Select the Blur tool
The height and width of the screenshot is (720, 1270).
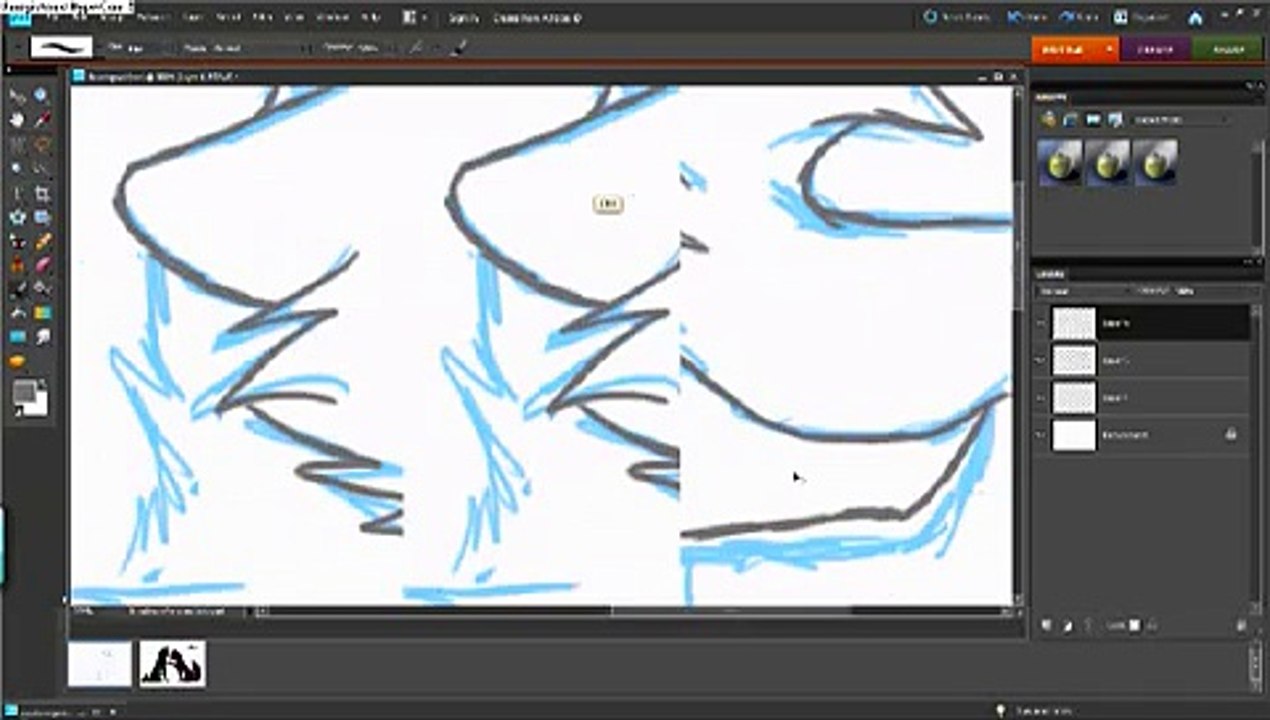tap(41, 339)
